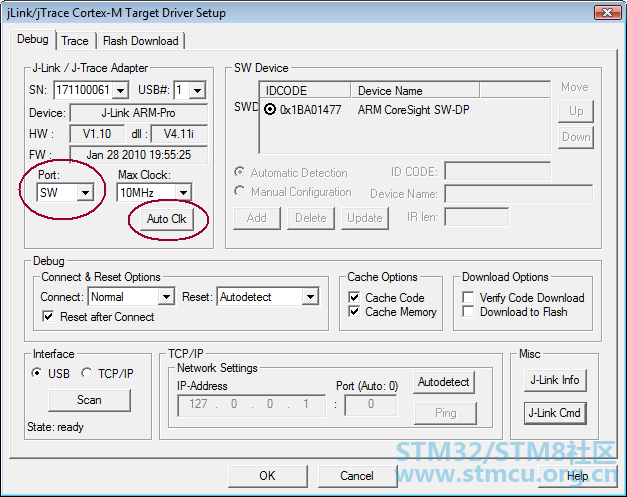Expand the Max Clock 10MHz dropdown
Image resolution: width=627 pixels, height=497 pixels.
click(x=183, y=193)
